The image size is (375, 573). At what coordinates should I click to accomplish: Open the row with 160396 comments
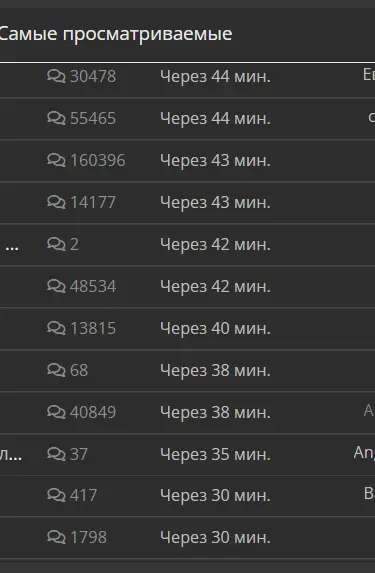[x=188, y=160]
